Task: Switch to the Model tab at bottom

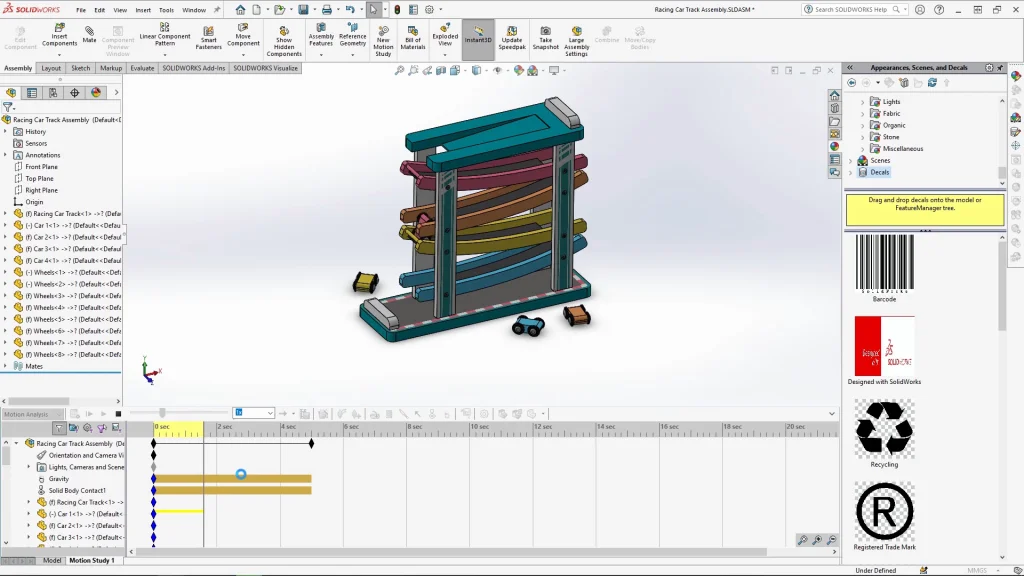Action: (x=52, y=560)
